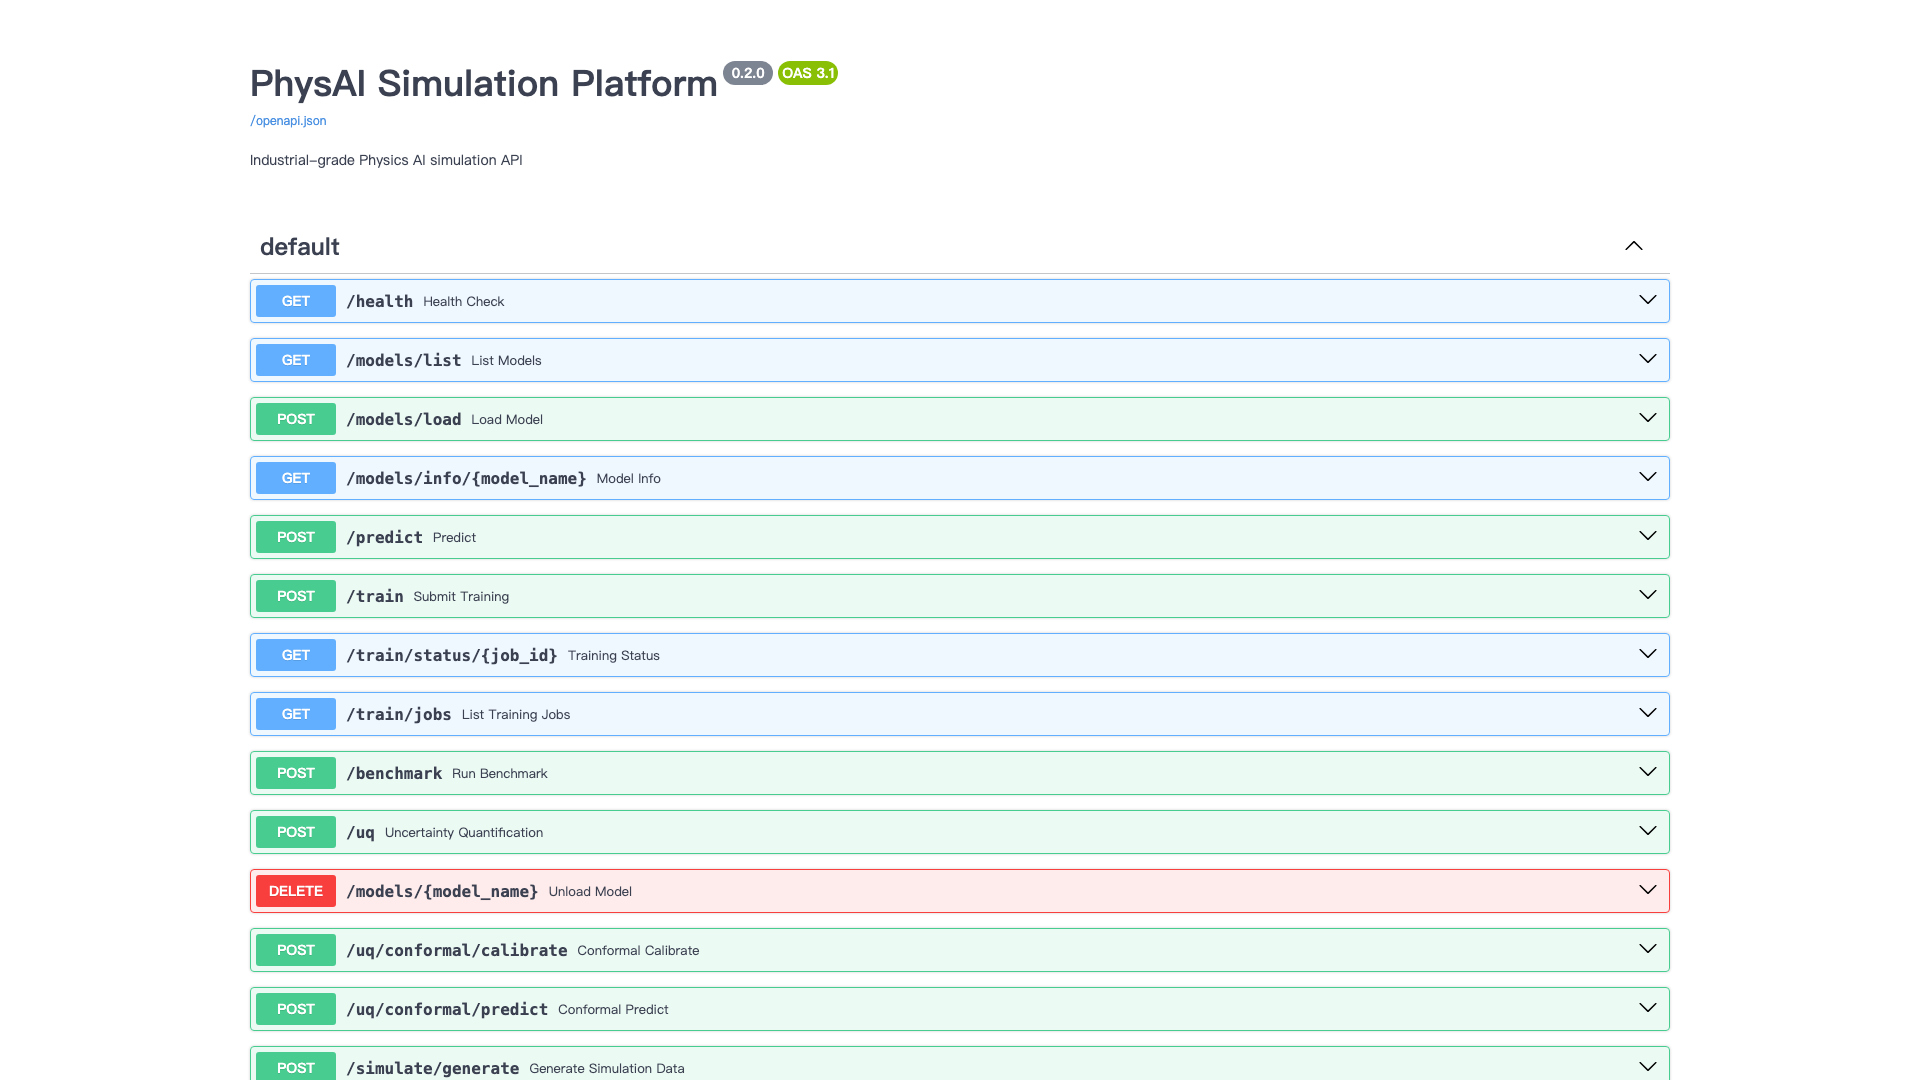The height and width of the screenshot is (1080, 1920).
Task: Expand the Generate Simulation Data chevron
Action: (1648, 1067)
